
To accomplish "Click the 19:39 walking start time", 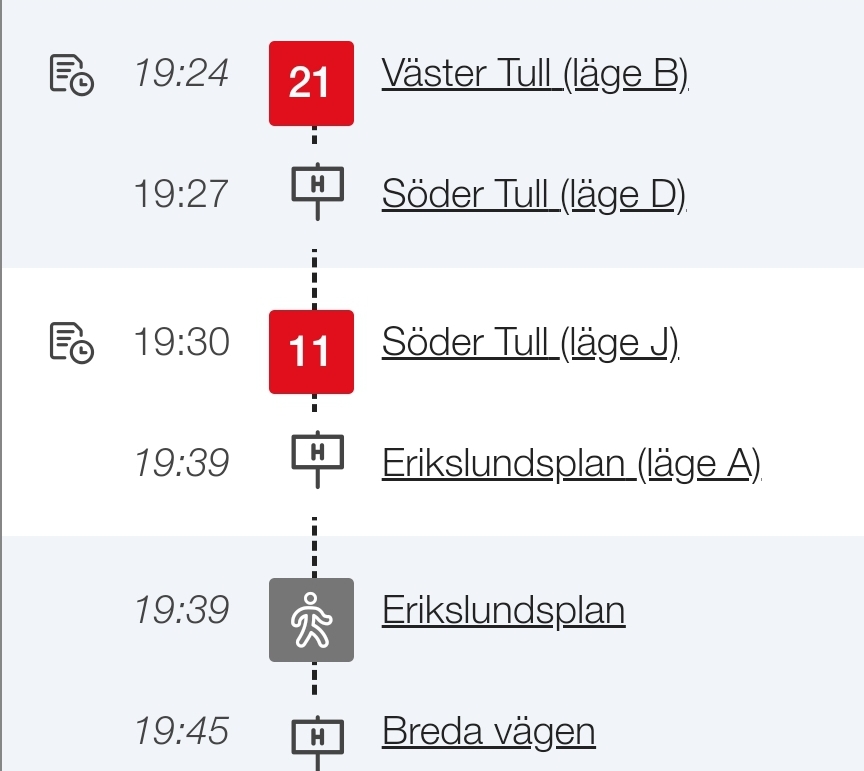I will (x=181, y=610).
